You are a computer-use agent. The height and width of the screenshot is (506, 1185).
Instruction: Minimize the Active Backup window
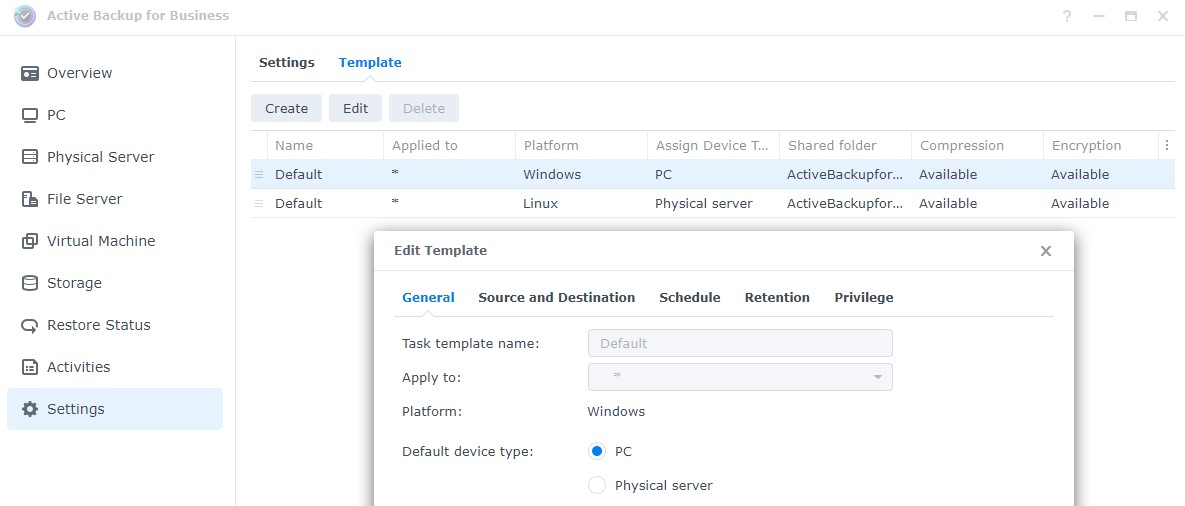[x=1099, y=16]
